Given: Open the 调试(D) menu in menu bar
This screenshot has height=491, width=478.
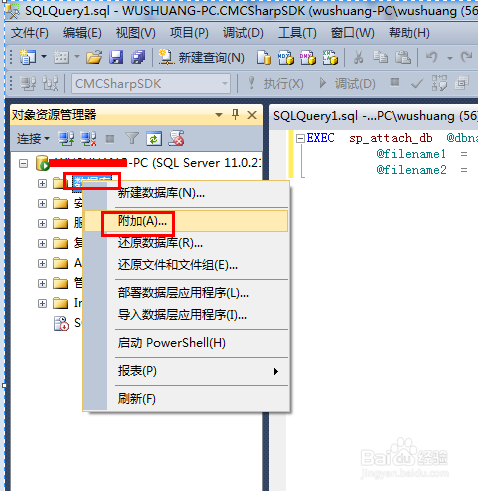Looking at the screenshot, I should [x=243, y=33].
